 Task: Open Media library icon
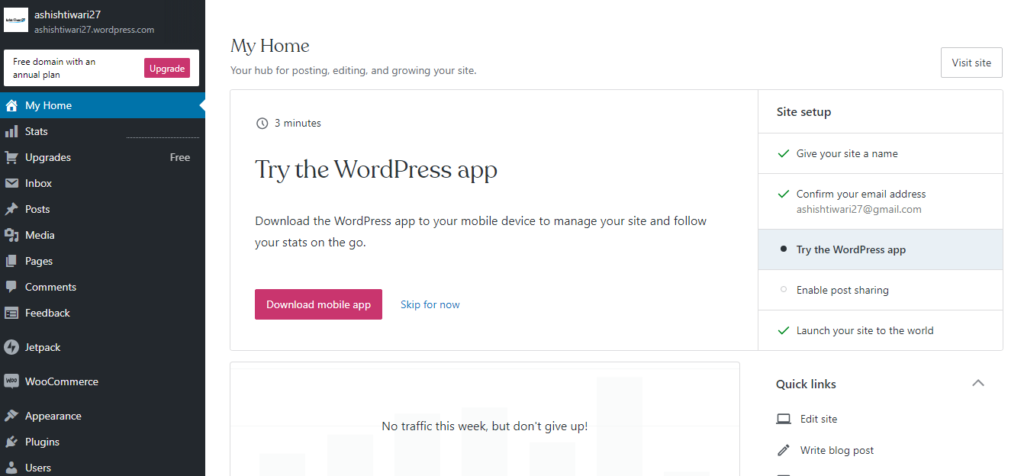pyautogui.click(x=11, y=235)
